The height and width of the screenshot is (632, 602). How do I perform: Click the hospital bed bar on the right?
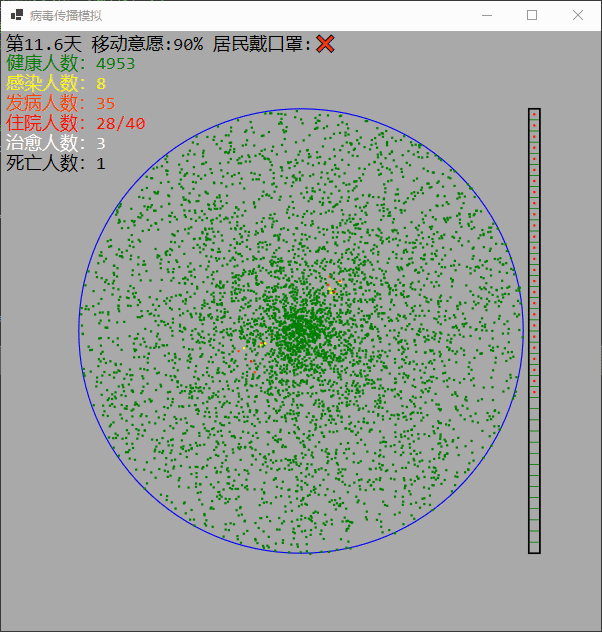pos(534,331)
